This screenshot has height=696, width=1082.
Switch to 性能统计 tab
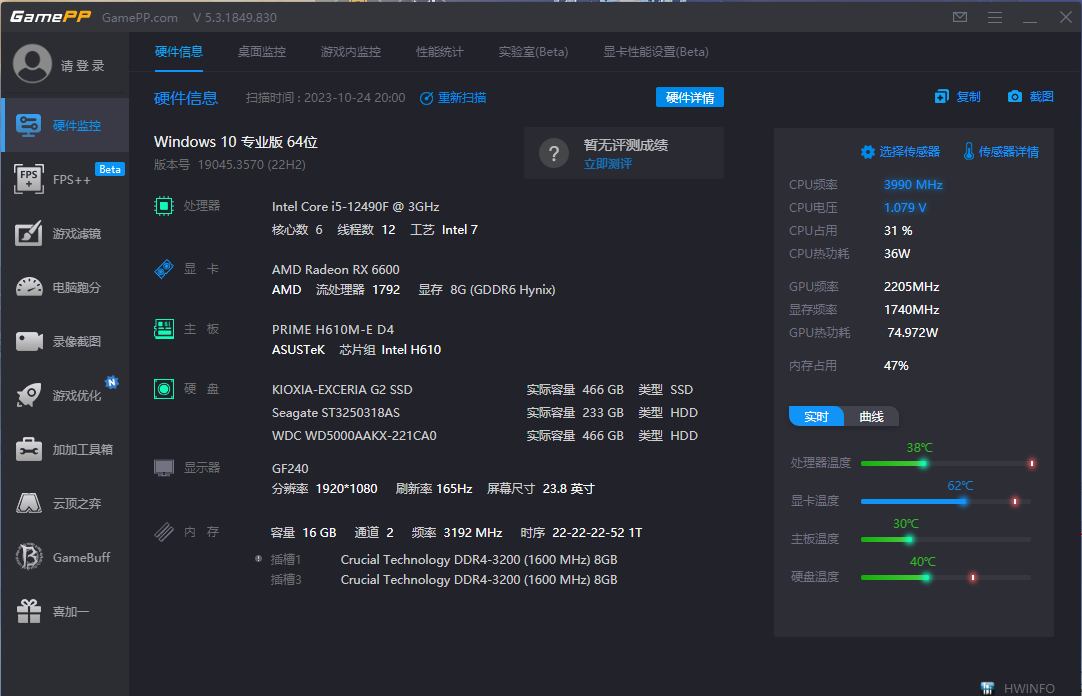(440, 52)
